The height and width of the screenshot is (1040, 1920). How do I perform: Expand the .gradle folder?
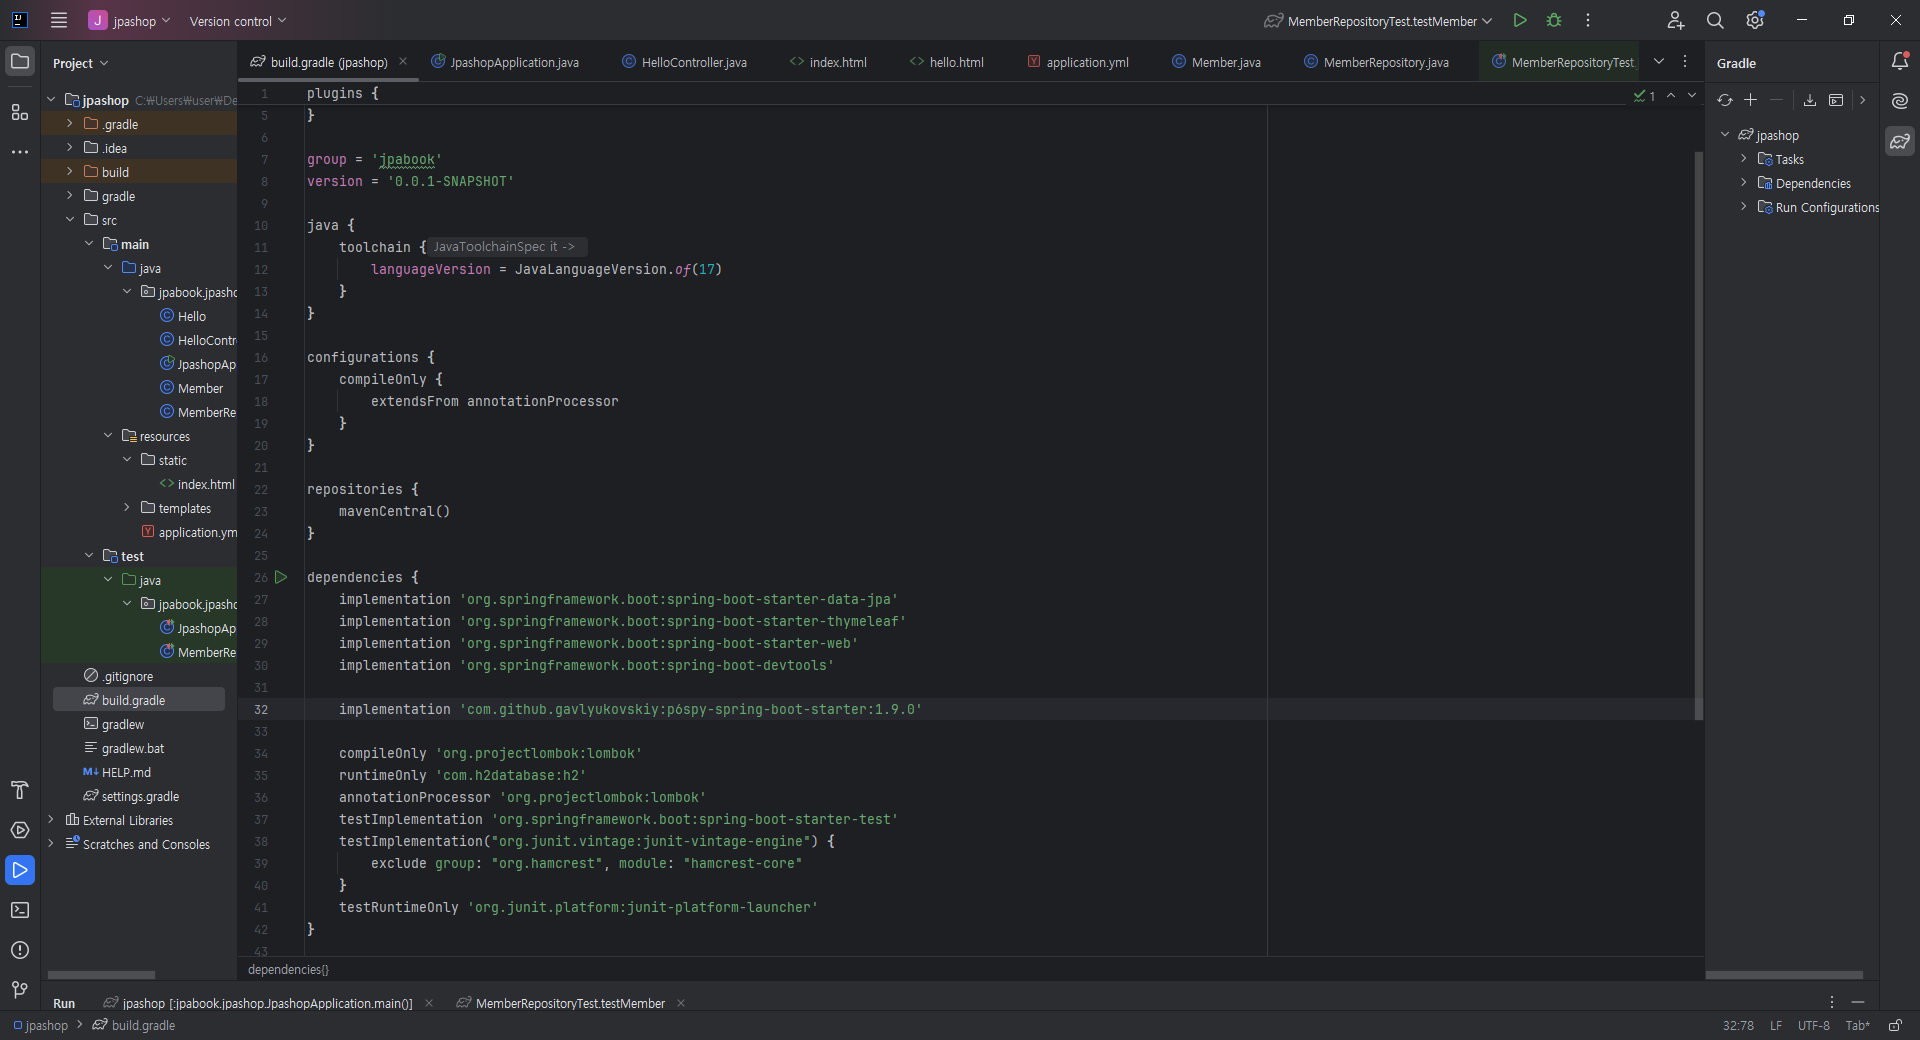[x=70, y=124]
